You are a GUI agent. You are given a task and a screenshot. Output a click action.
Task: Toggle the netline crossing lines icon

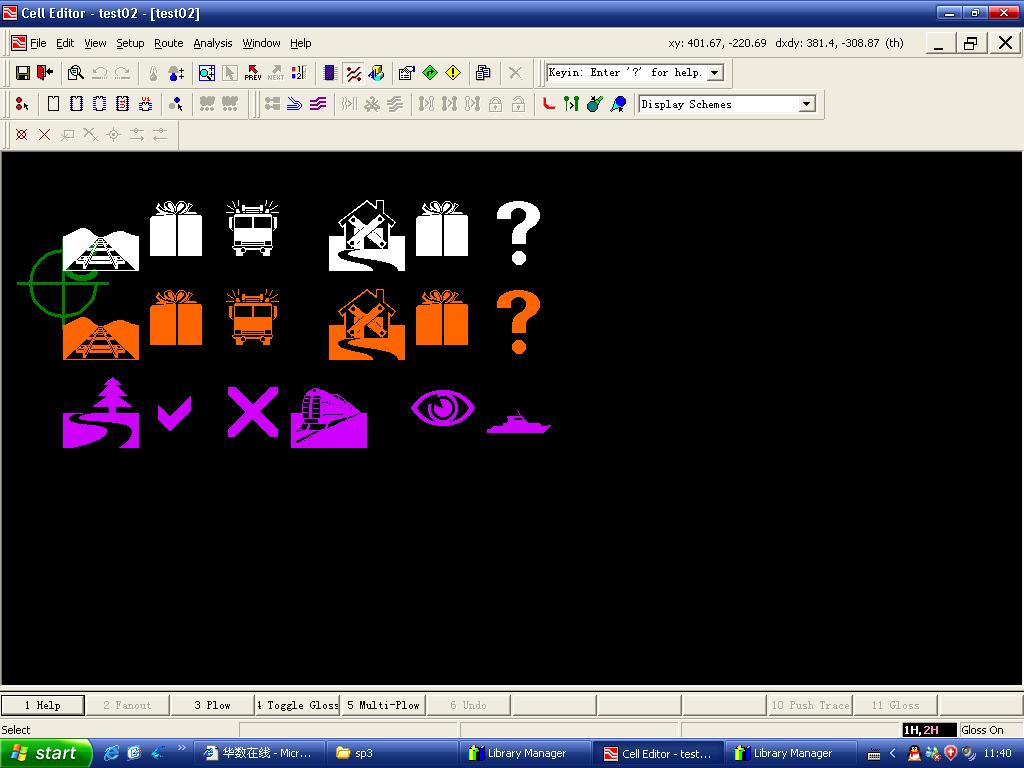click(x=353, y=73)
